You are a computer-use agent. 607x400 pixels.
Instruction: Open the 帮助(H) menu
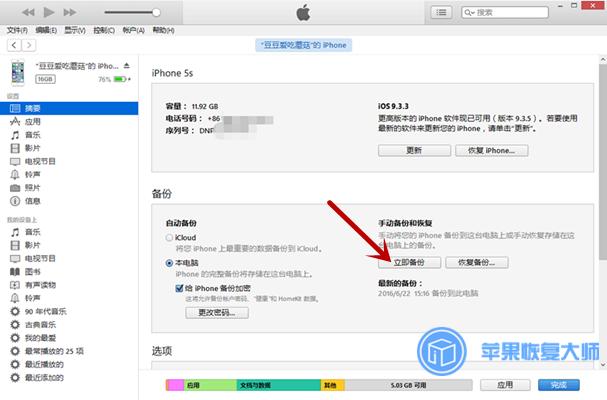(x=163, y=30)
